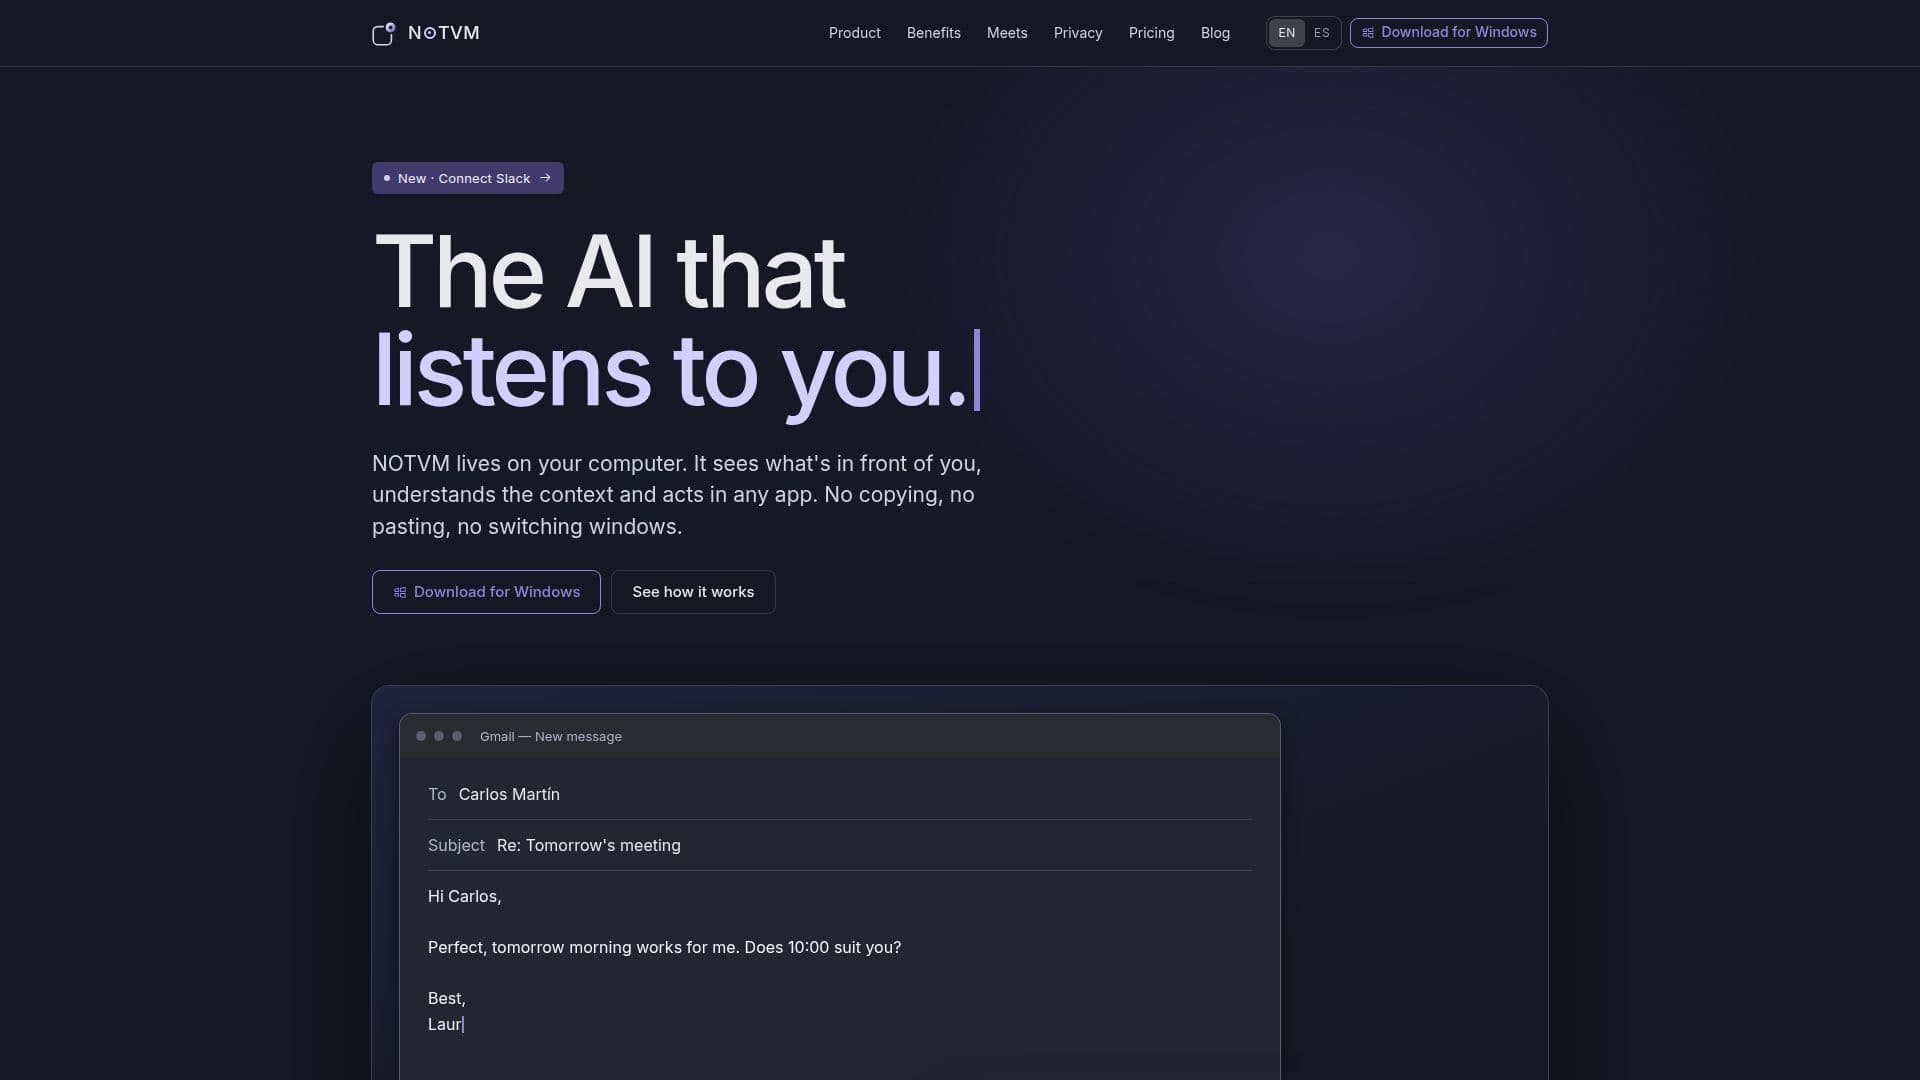The height and width of the screenshot is (1080, 1920).
Task: Click the NOTVM logo icon
Action: [383, 34]
